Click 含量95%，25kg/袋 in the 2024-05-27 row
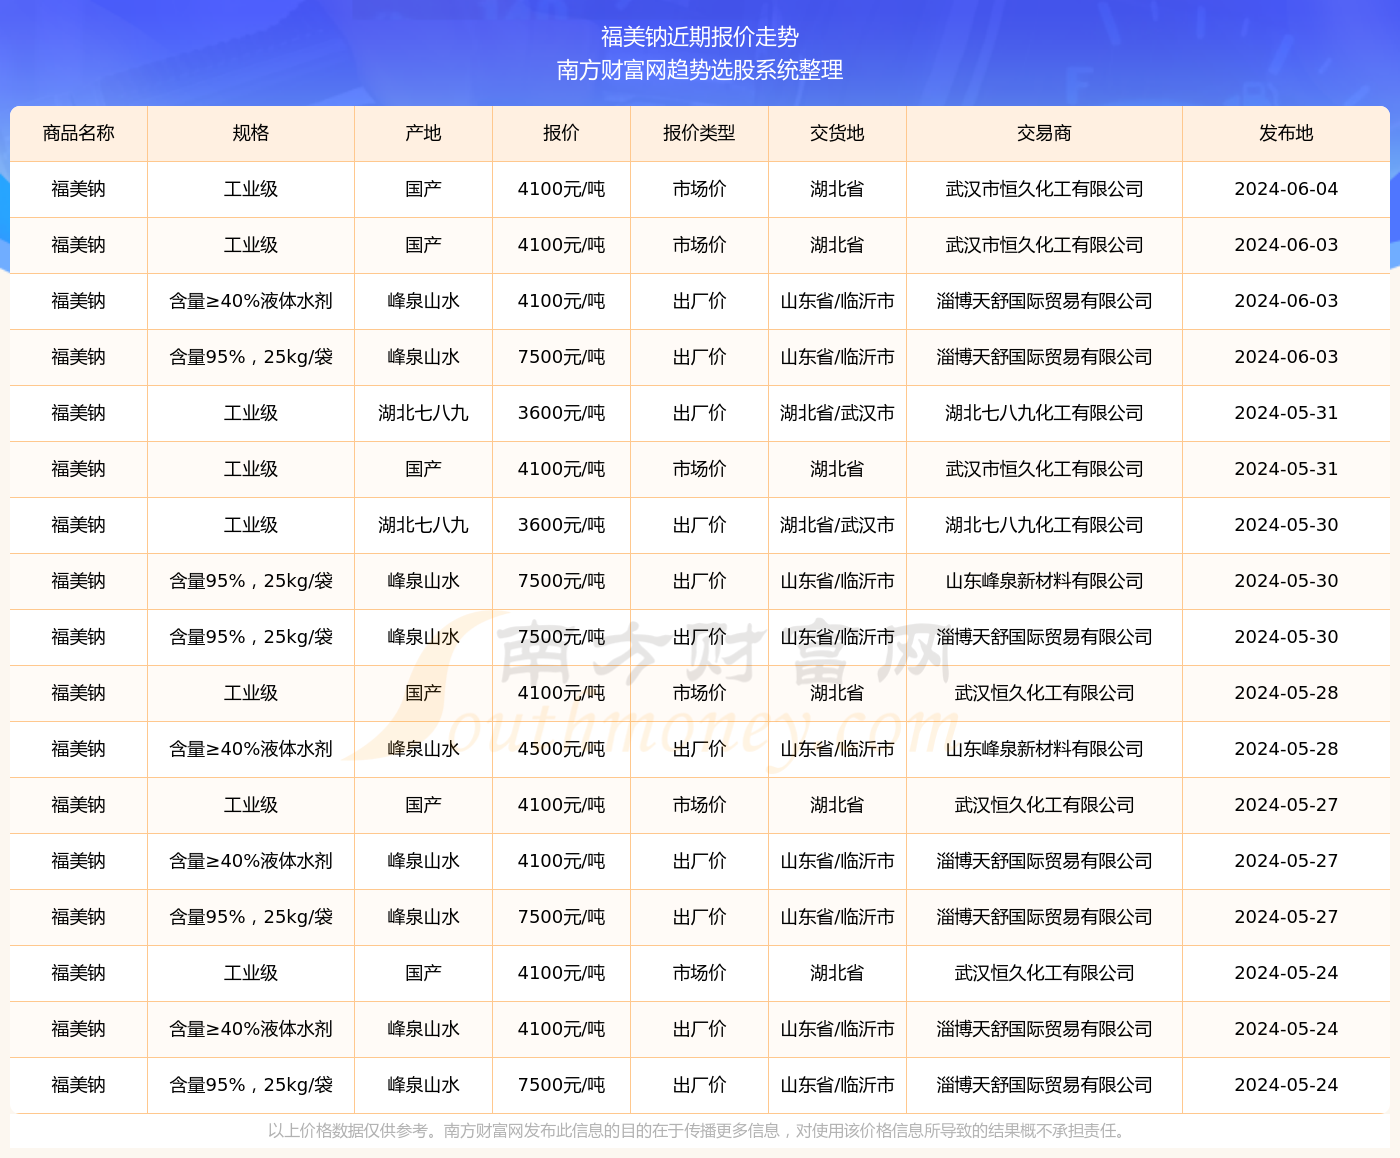This screenshot has height=1158, width=1400. point(251,917)
